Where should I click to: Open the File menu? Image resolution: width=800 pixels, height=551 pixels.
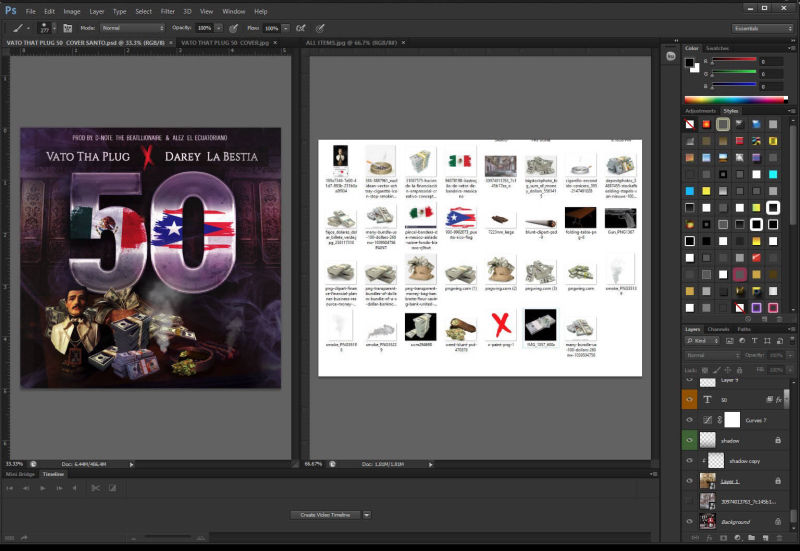click(x=31, y=11)
